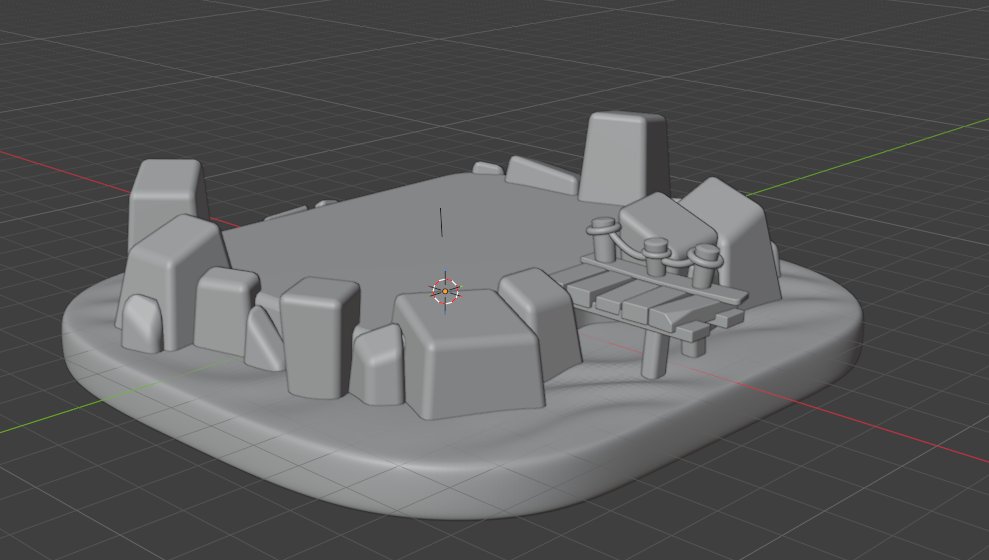This screenshot has width=989, height=560.
Task: Select the tallest rock behind the dock
Action: [x=624, y=158]
